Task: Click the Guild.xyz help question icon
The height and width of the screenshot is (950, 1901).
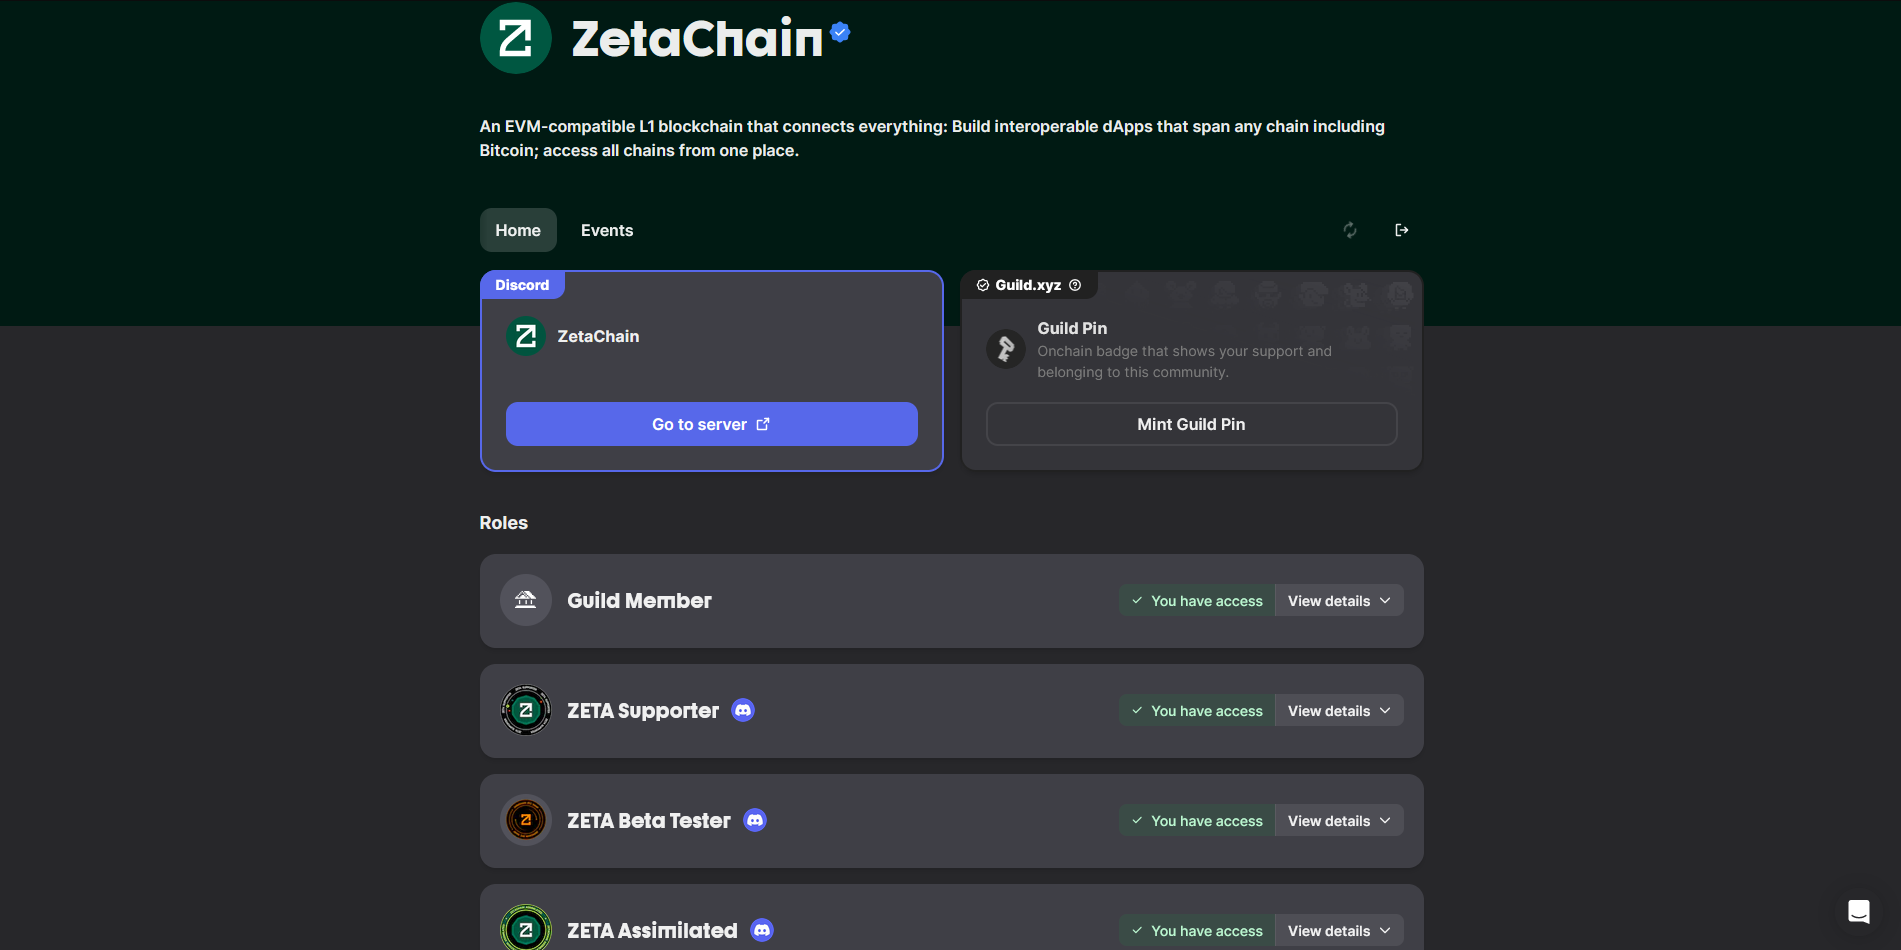Action: [x=1075, y=285]
